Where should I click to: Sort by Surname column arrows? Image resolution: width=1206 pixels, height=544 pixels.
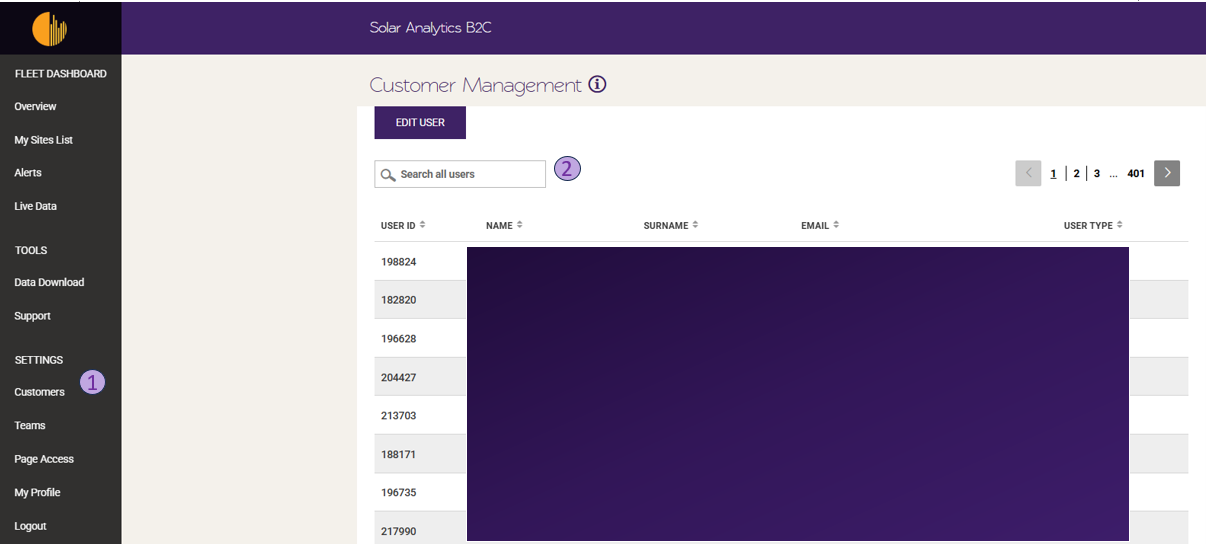click(x=695, y=225)
